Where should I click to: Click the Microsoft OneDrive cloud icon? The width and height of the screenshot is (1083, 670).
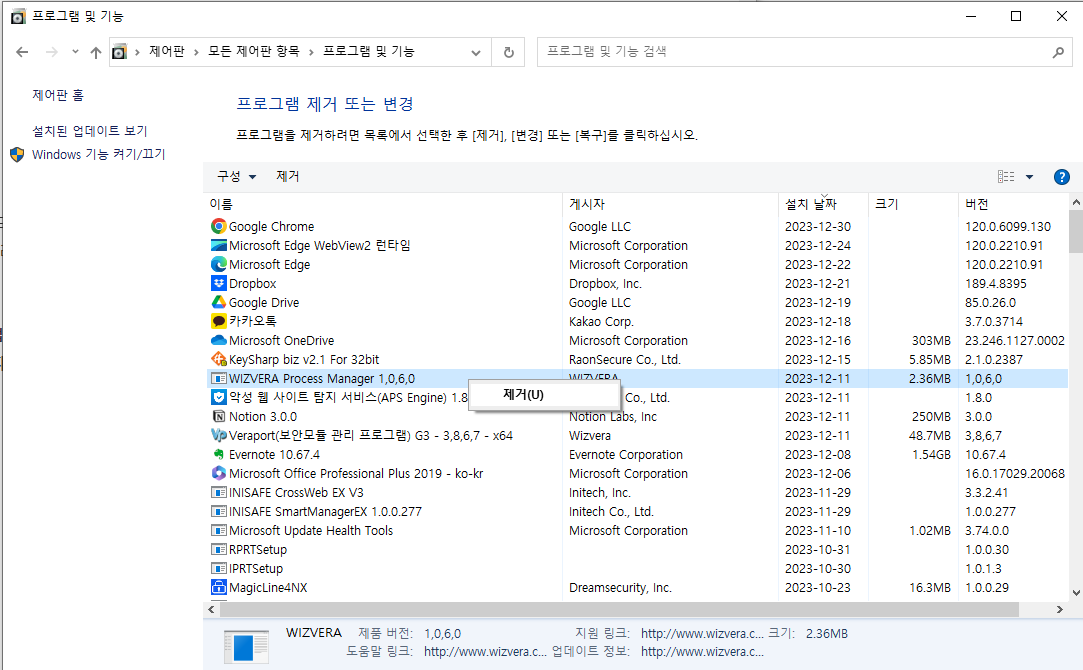click(x=218, y=341)
